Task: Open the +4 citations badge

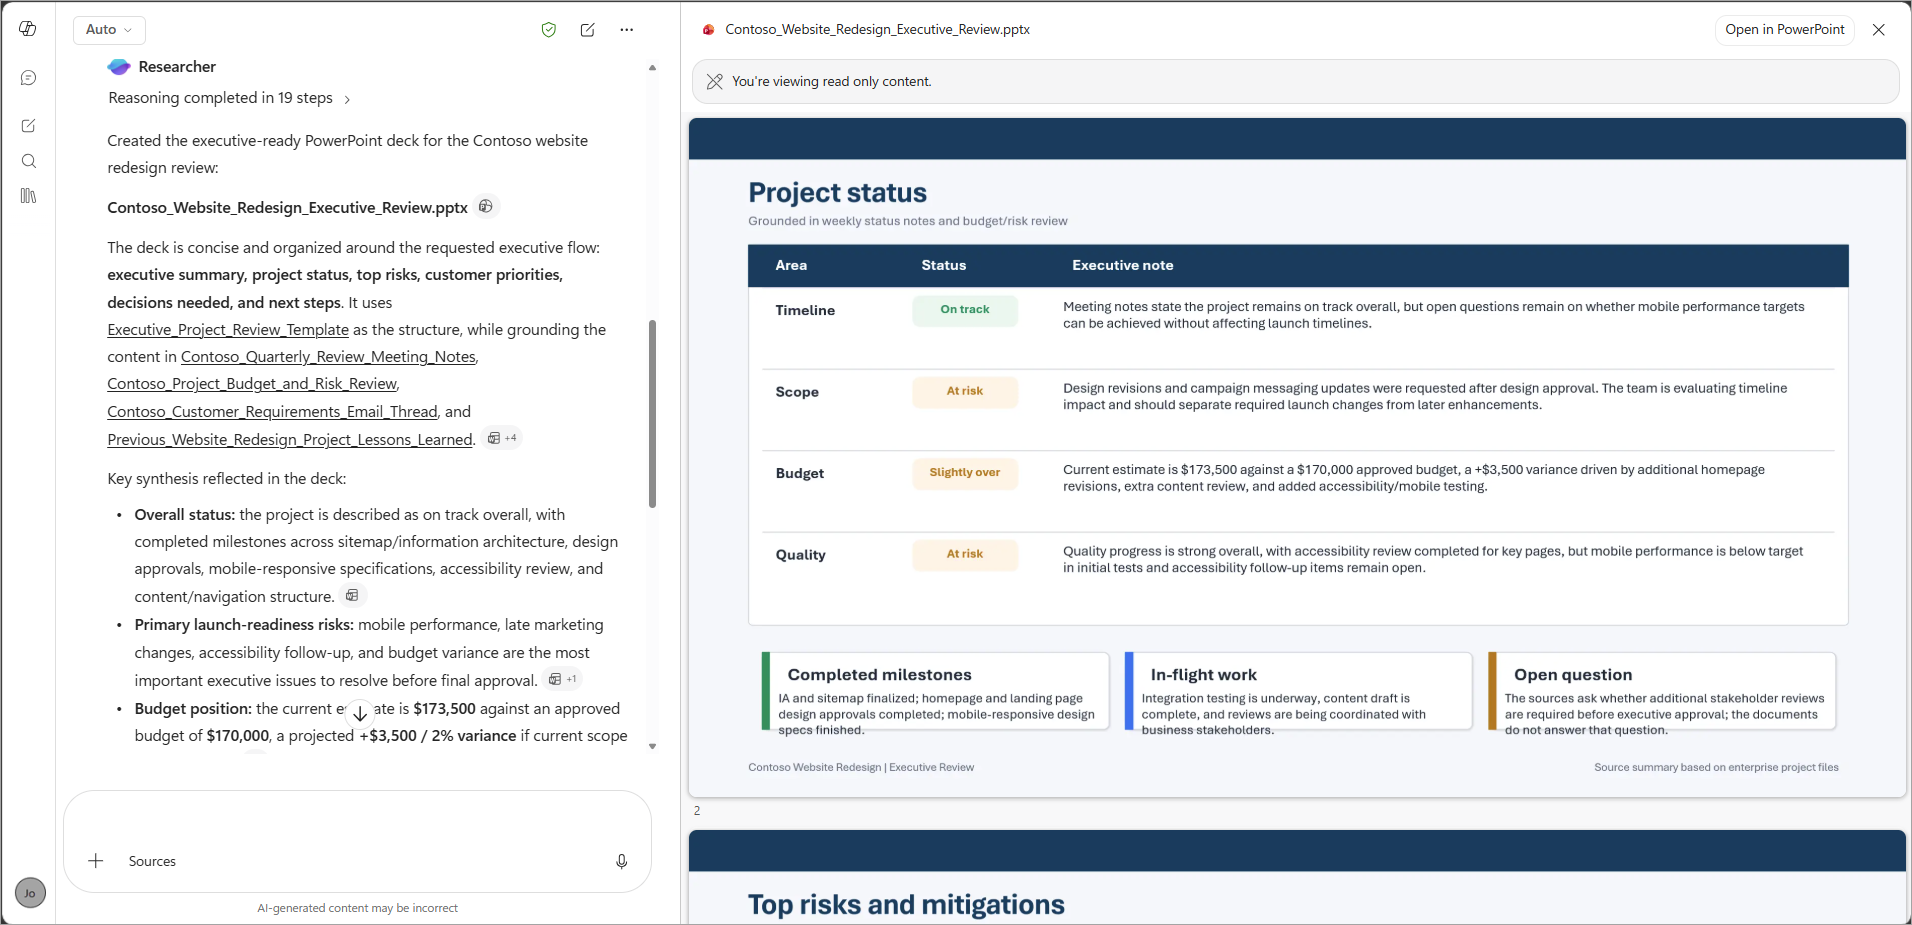Action: click(x=502, y=438)
